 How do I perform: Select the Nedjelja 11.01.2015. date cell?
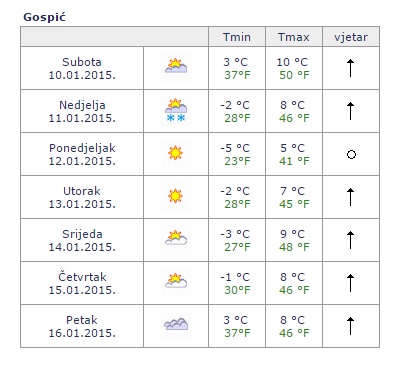[x=82, y=111]
